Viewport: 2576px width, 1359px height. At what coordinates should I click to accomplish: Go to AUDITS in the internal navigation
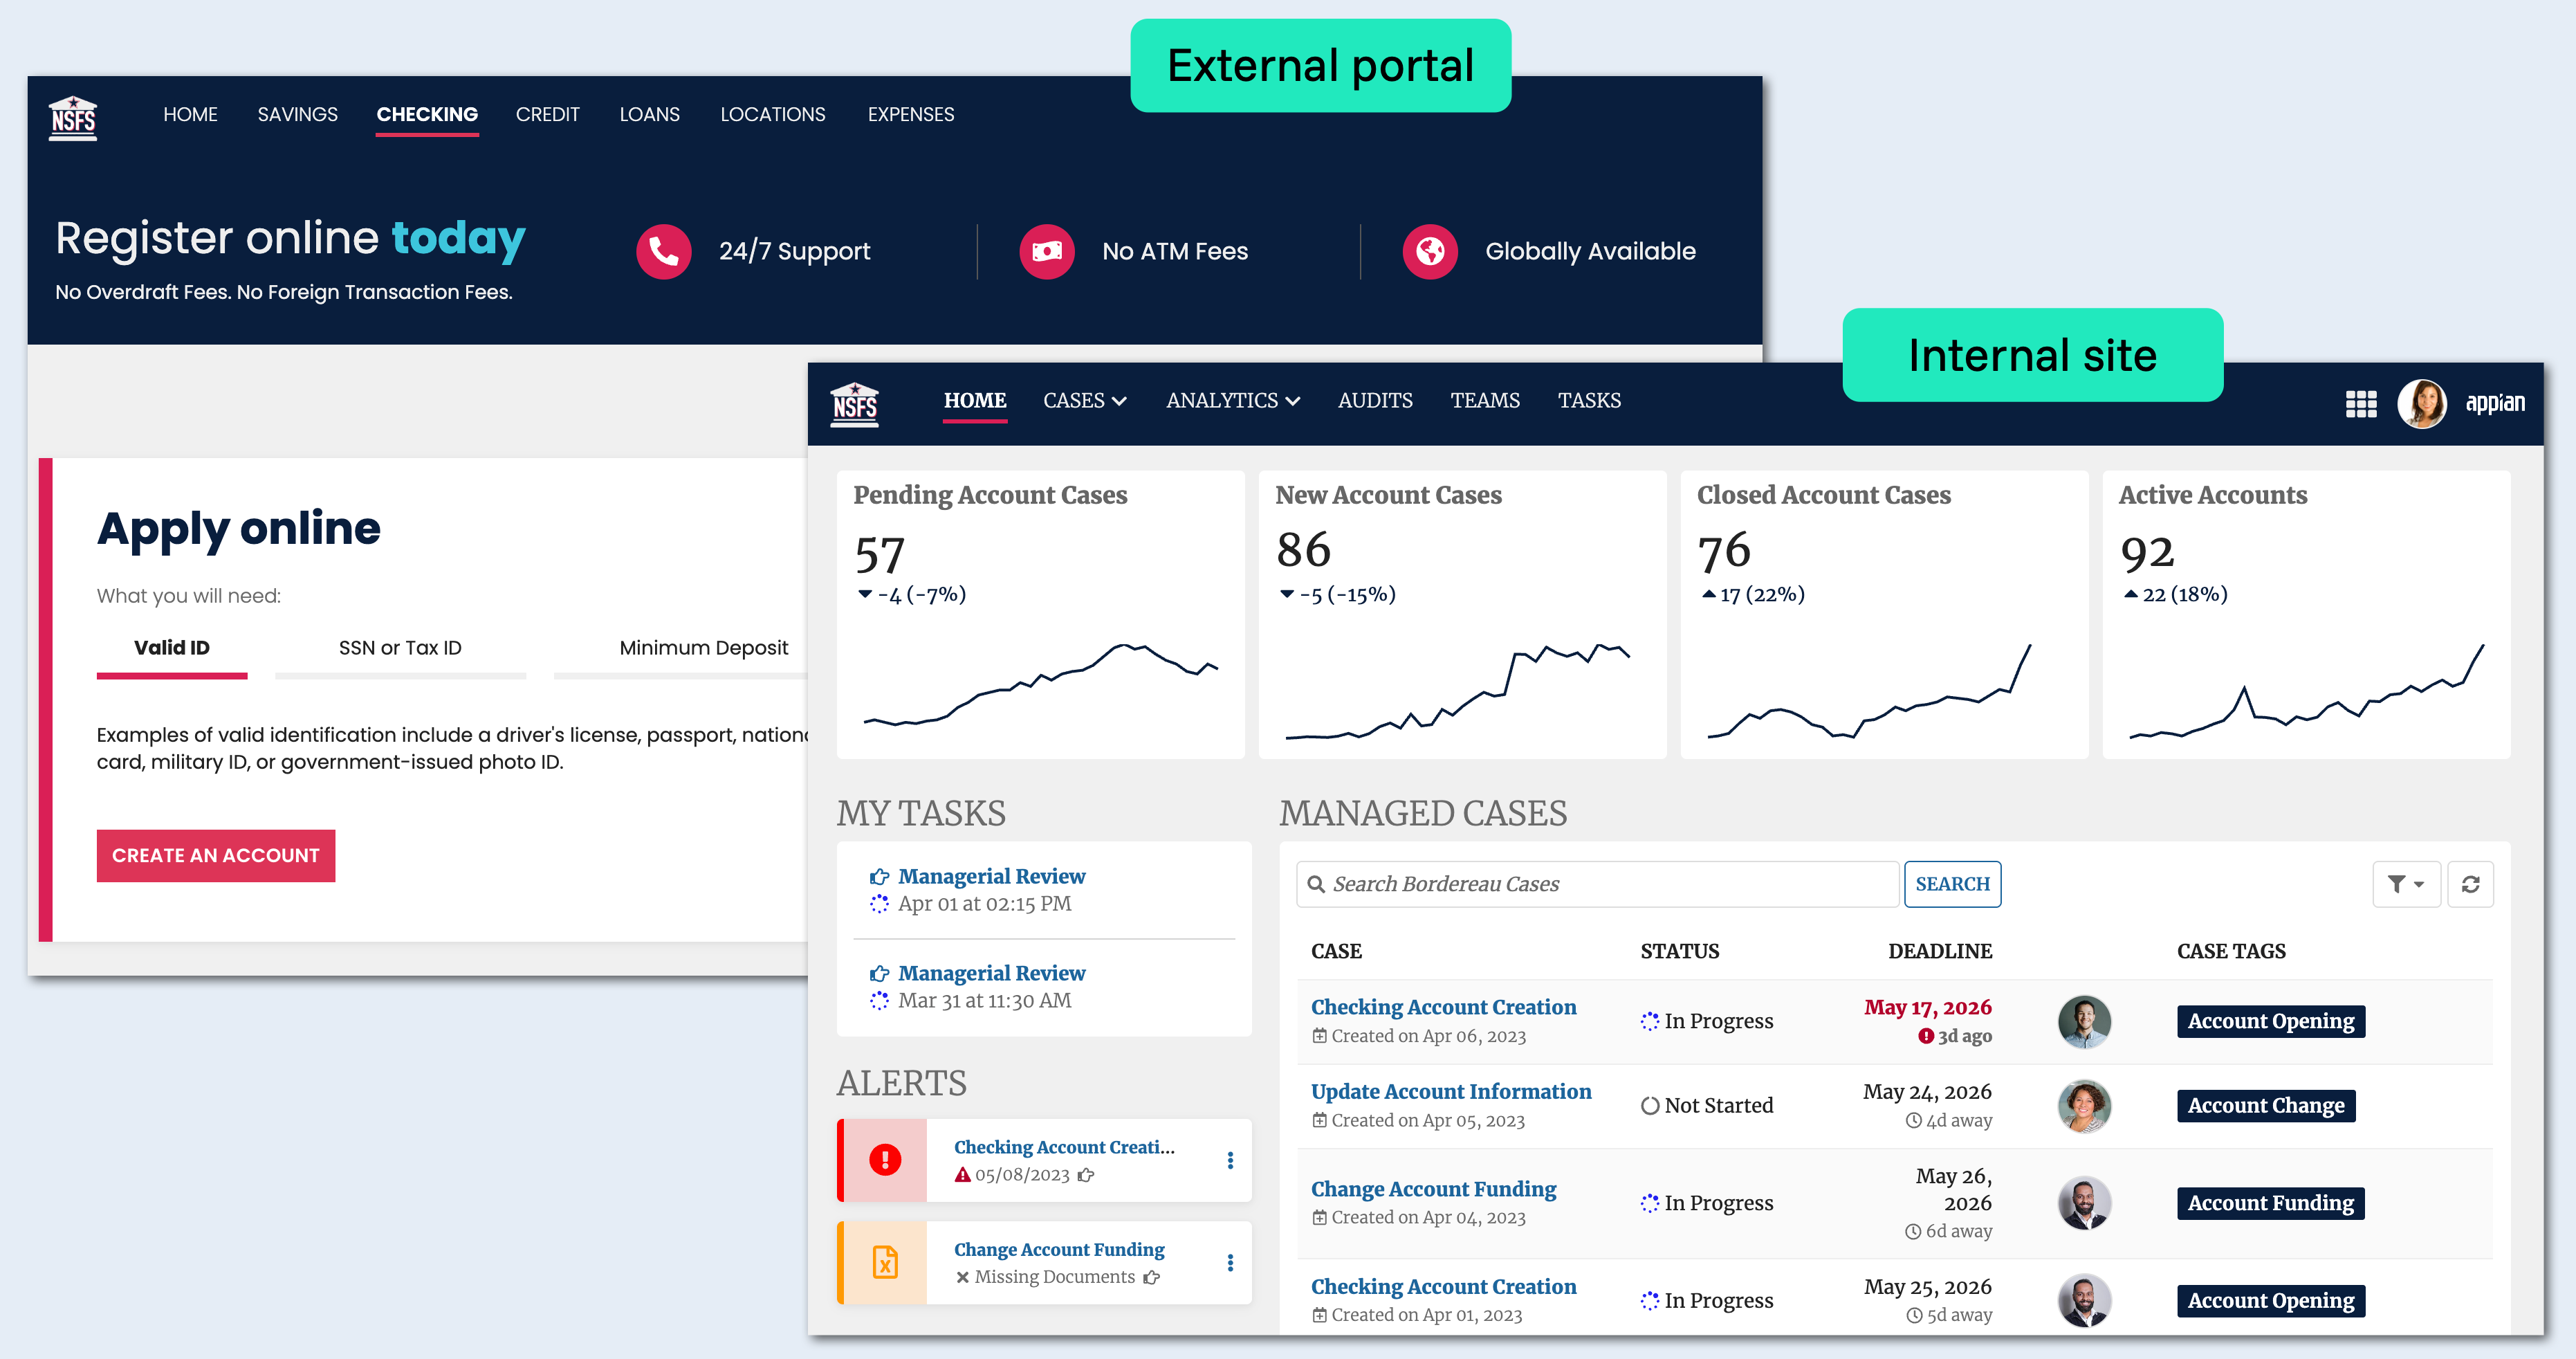pos(1374,401)
